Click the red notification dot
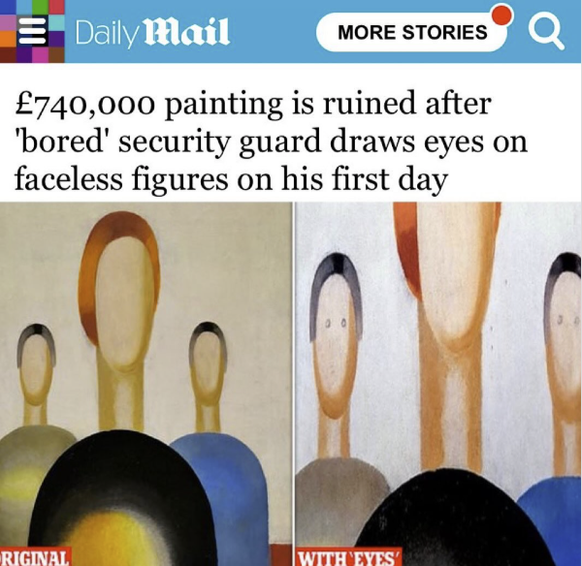 (x=501, y=15)
